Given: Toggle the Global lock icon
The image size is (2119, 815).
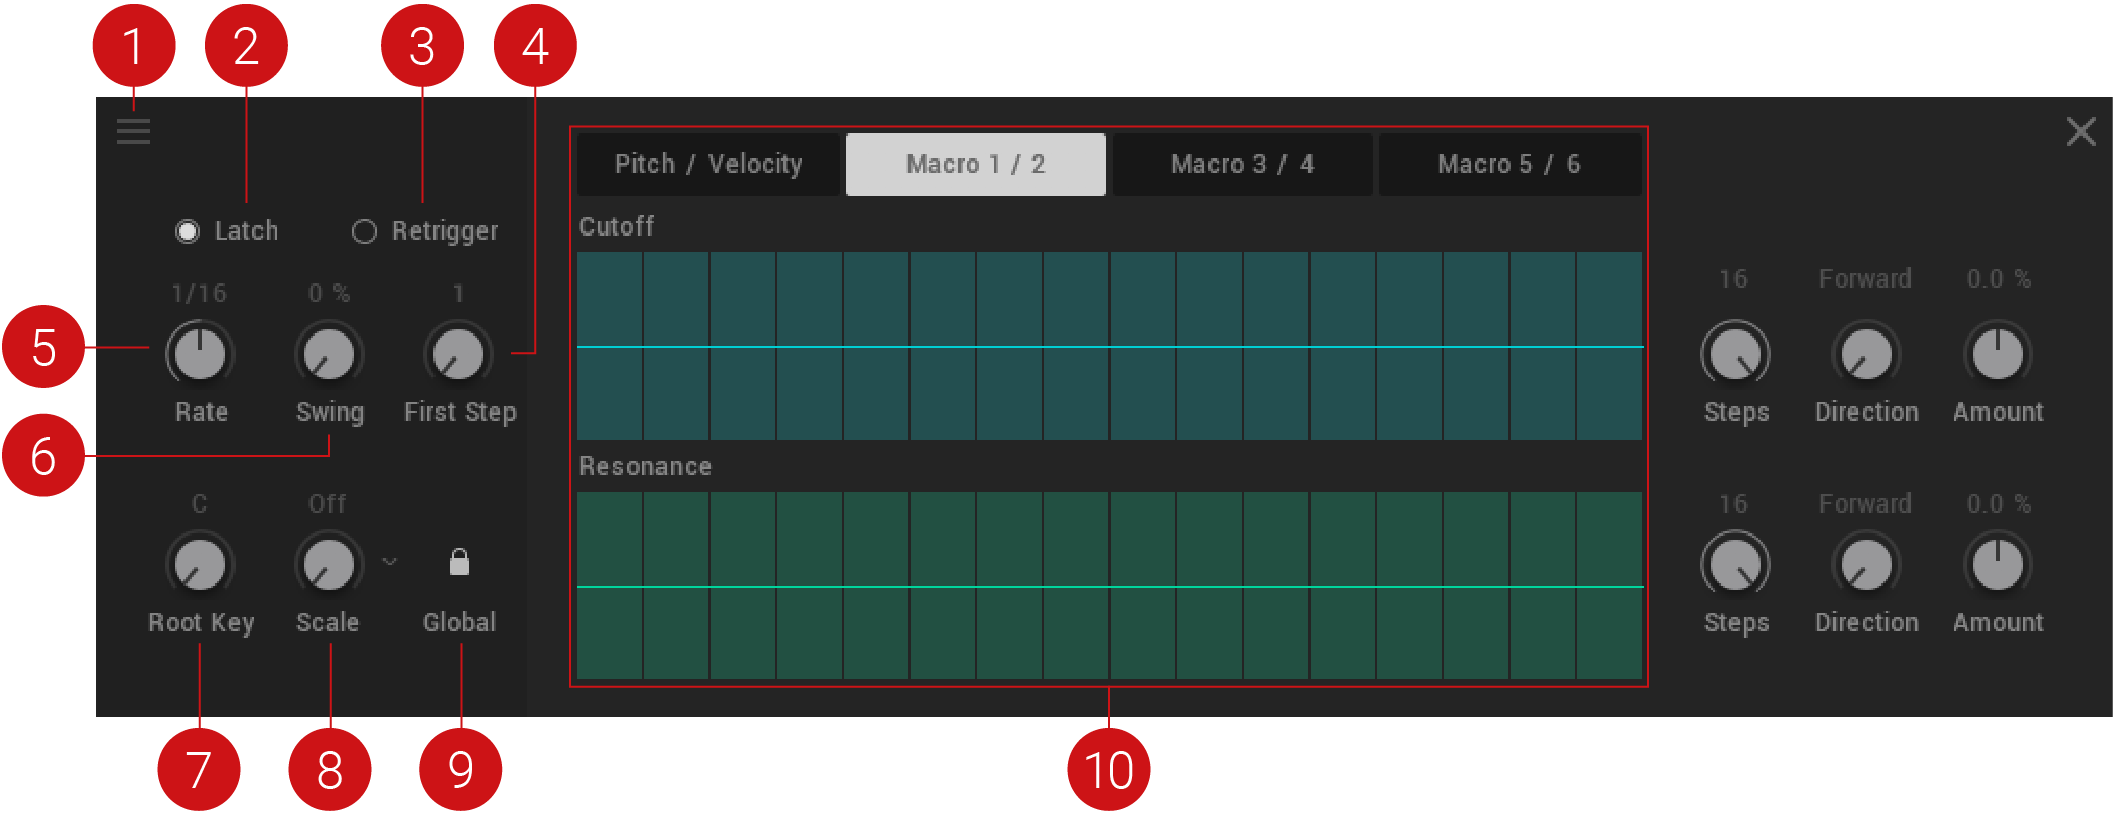Looking at the screenshot, I should pyautogui.click(x=459, y=562).
